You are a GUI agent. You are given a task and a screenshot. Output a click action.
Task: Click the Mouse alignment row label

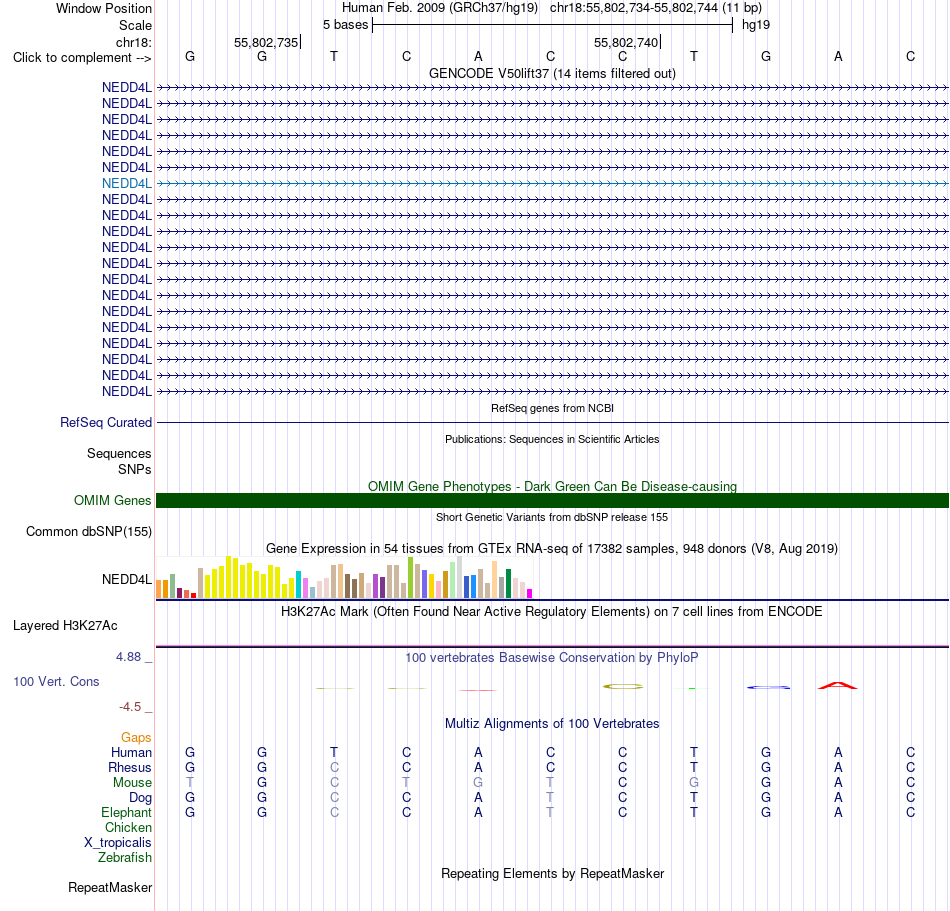point(132,783)
